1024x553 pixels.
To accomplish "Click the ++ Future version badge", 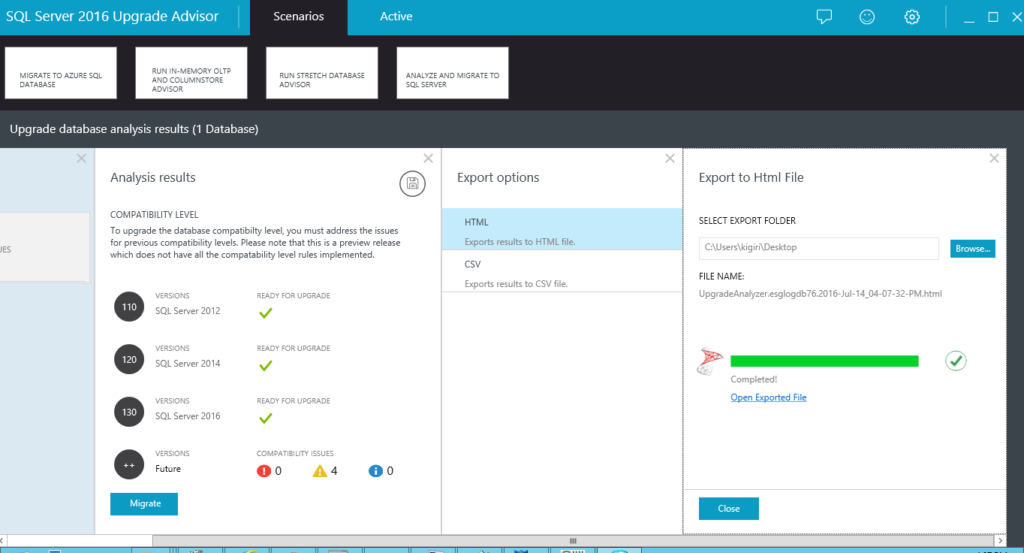I will (129, 465).
